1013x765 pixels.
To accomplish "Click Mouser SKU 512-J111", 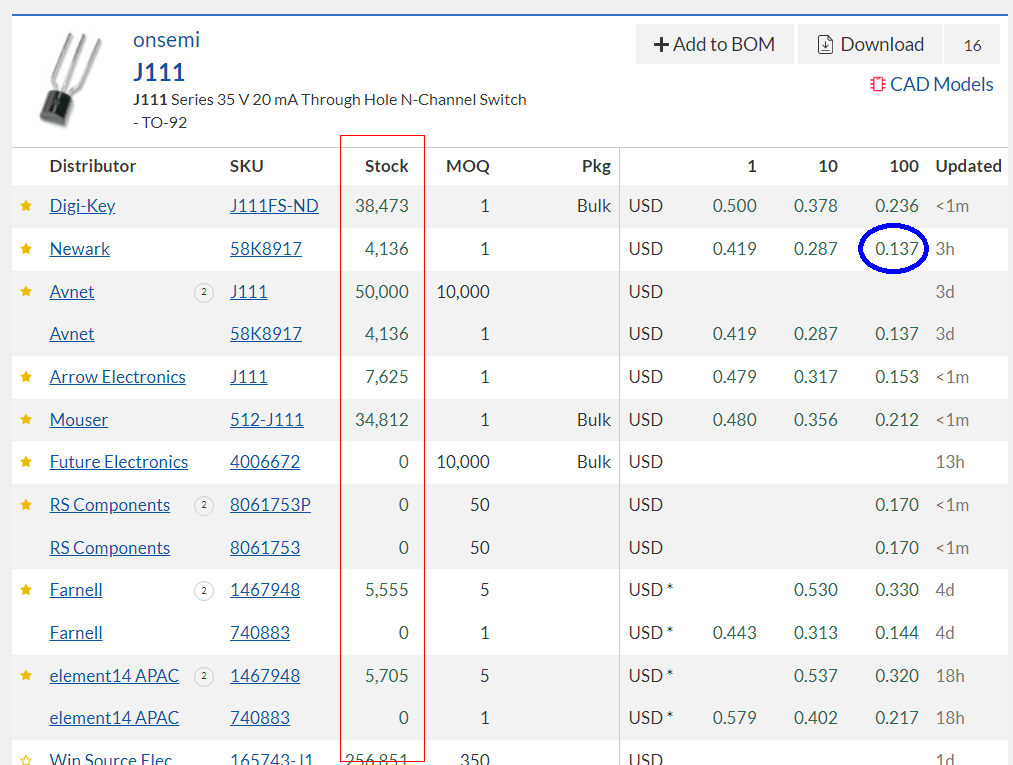I will click(x=267, y=419).
